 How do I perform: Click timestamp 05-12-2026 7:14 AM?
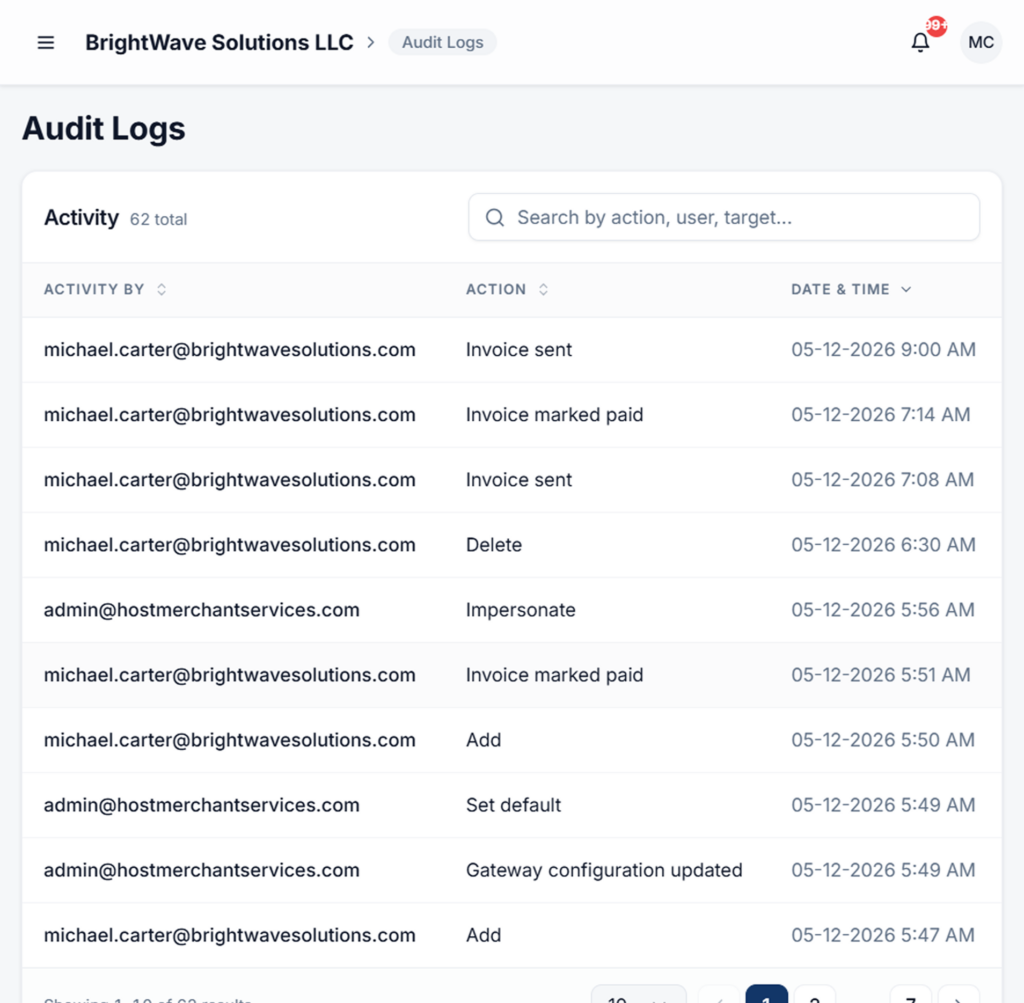point(881,415)
